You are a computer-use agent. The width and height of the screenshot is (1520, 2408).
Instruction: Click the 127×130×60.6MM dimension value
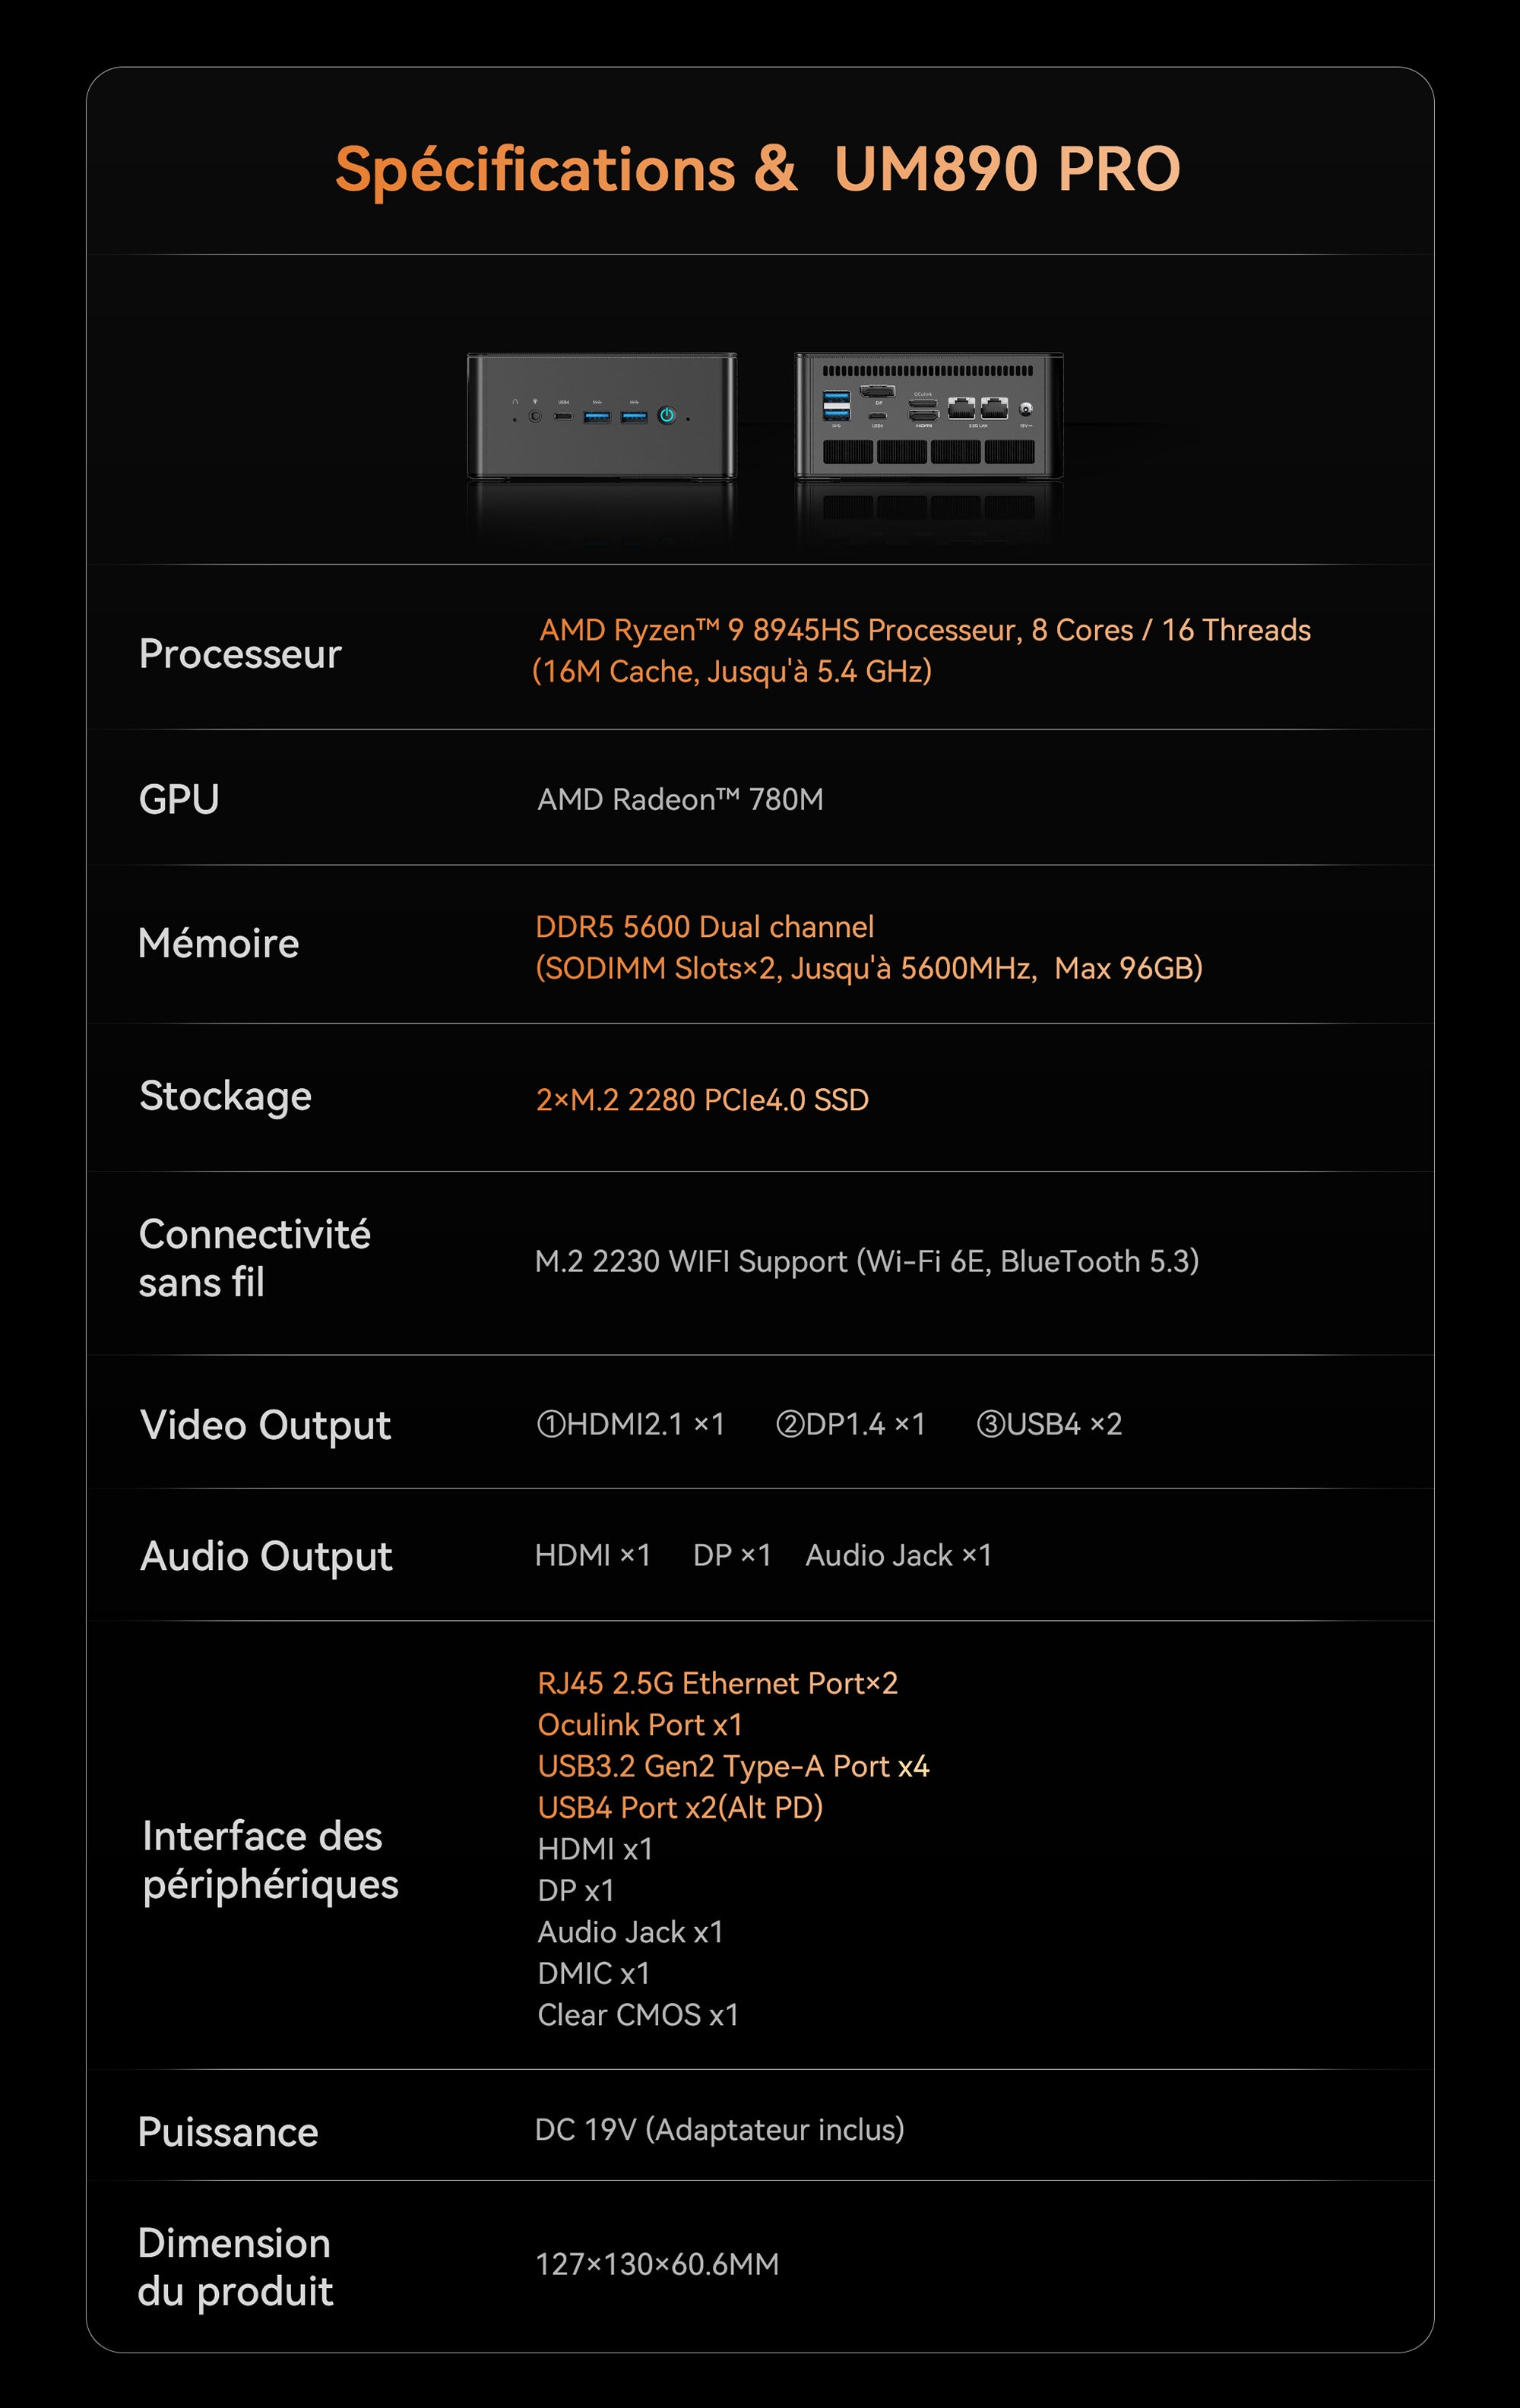pos(657,2263)
